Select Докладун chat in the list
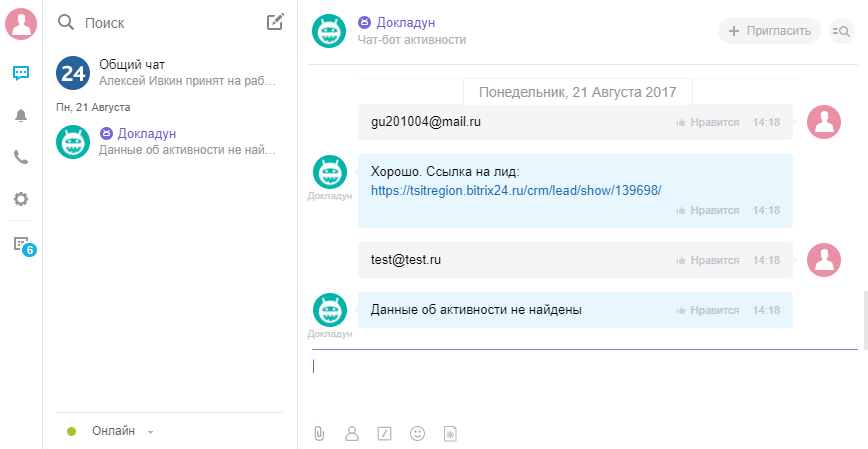Viewport: 868px width, 449px height. pyautogui.click(x=170, y=142)
